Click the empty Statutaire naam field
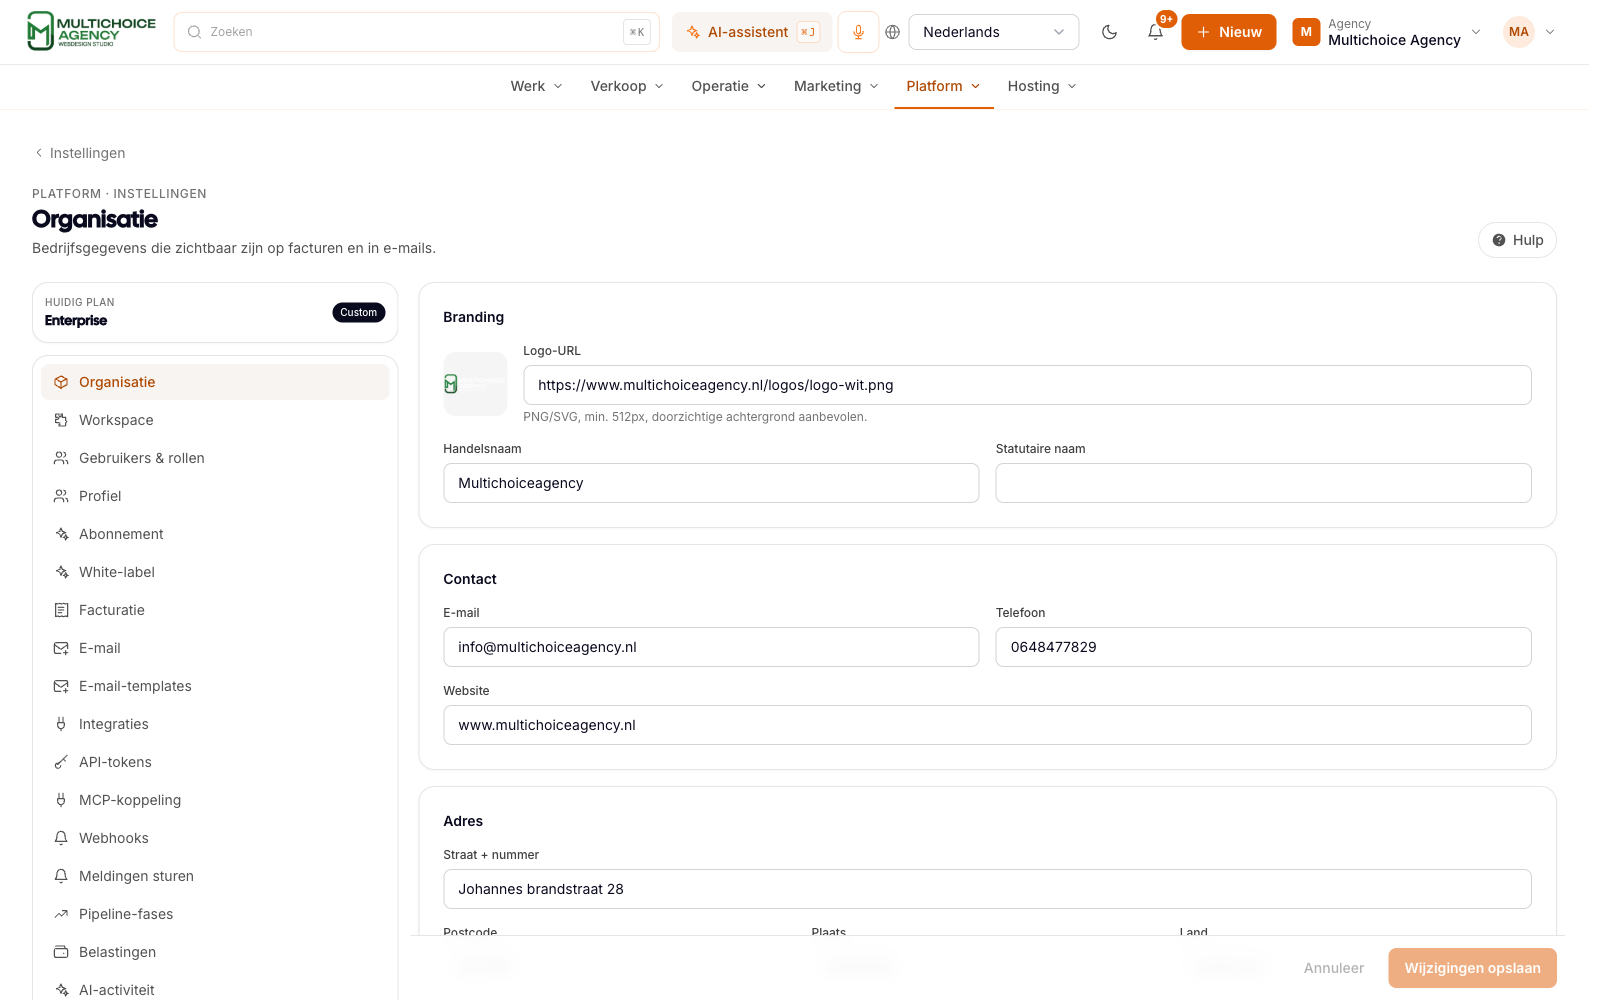The width and height of the screenshot is (1600, 1000). [1263, 483]
